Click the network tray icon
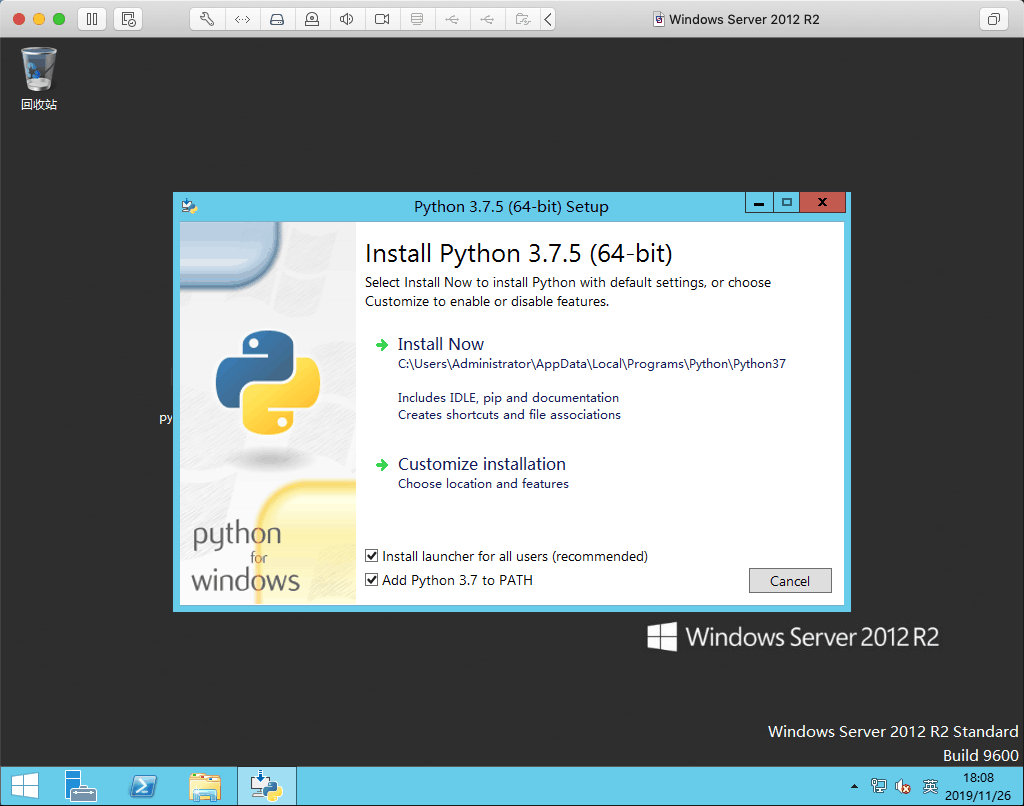This screenshot has width=1024, height=806. [878, 786]
